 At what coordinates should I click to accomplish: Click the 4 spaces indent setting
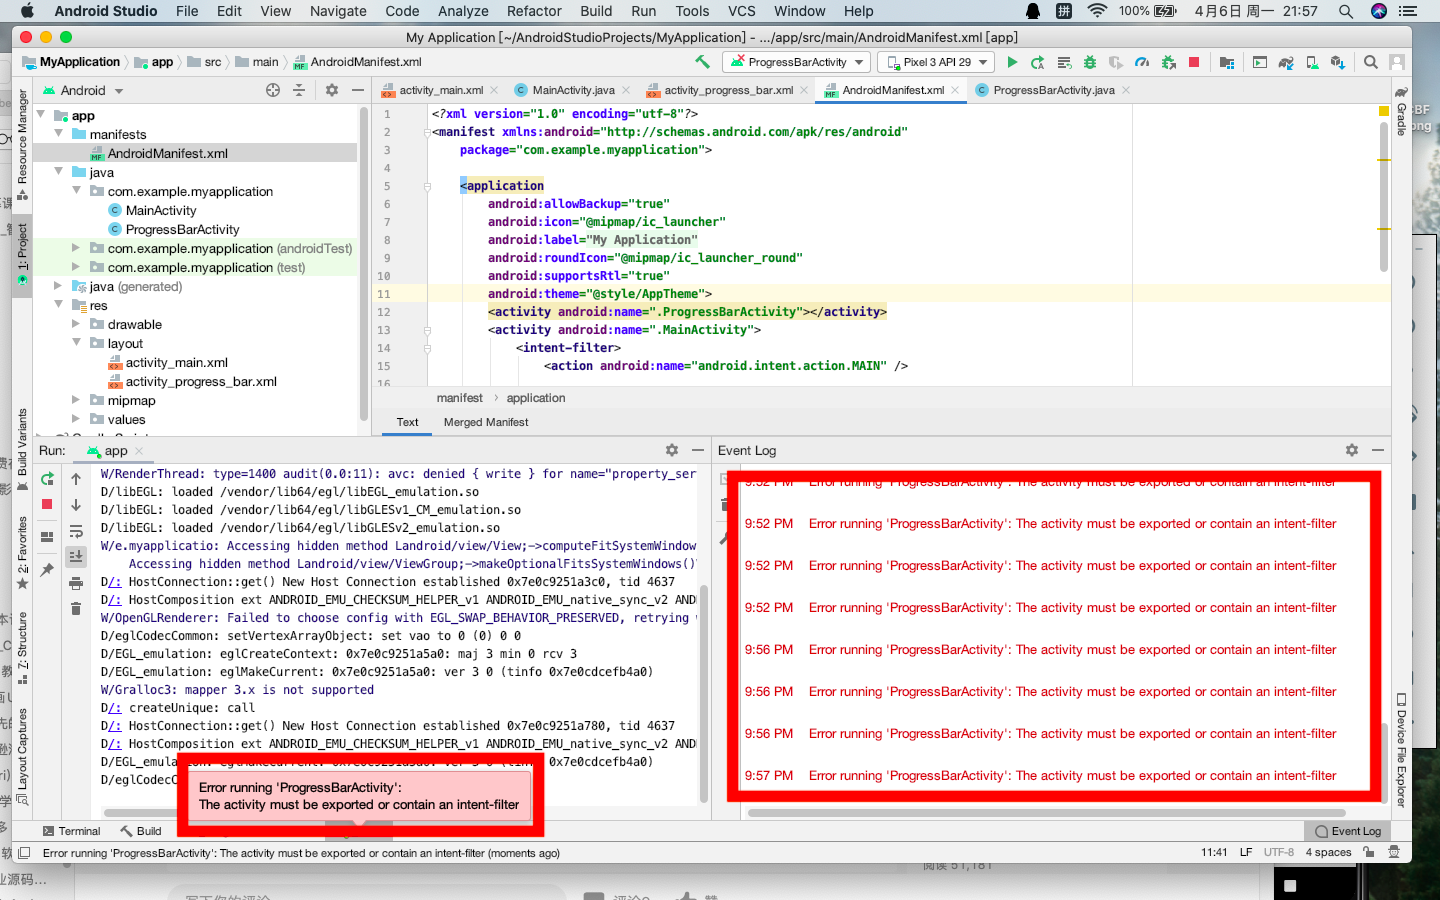point(1328,853)
